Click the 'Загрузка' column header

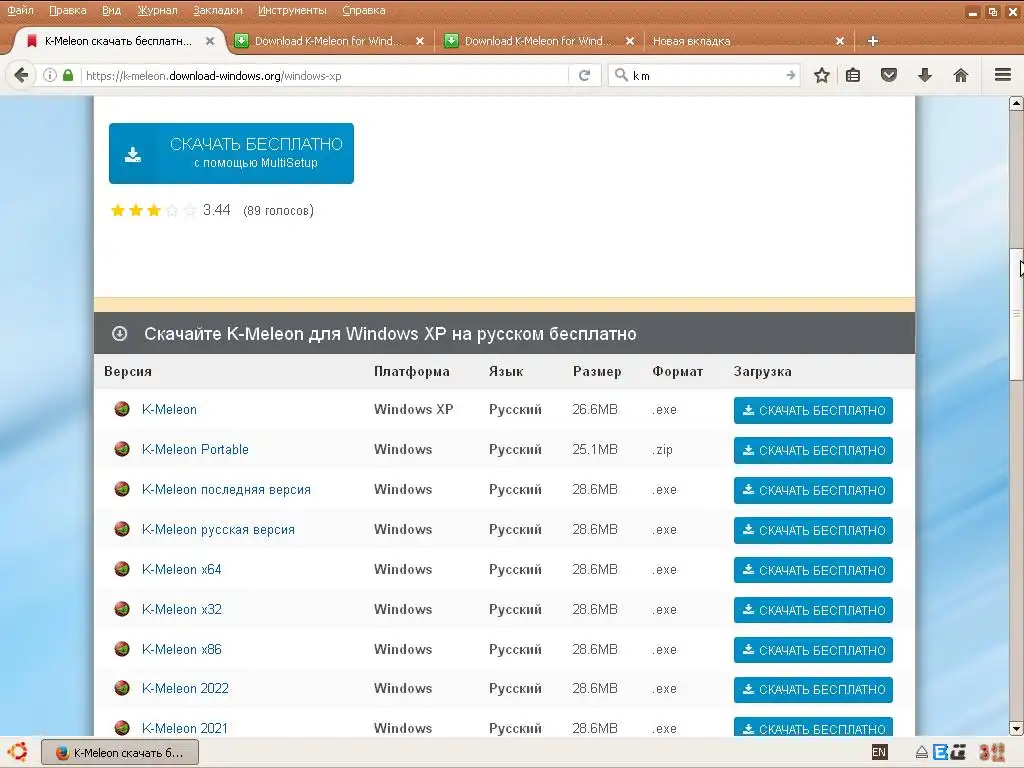762,371
